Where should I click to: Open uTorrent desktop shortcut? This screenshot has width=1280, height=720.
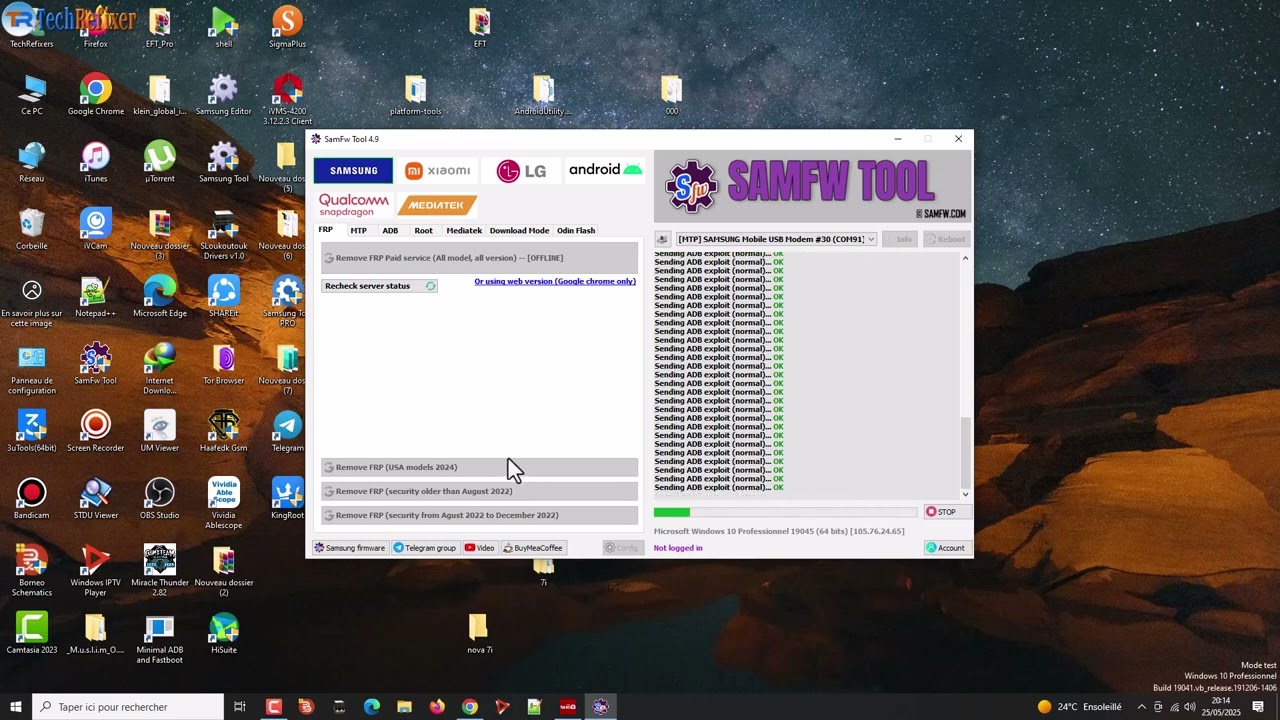(x=160, y=162)
